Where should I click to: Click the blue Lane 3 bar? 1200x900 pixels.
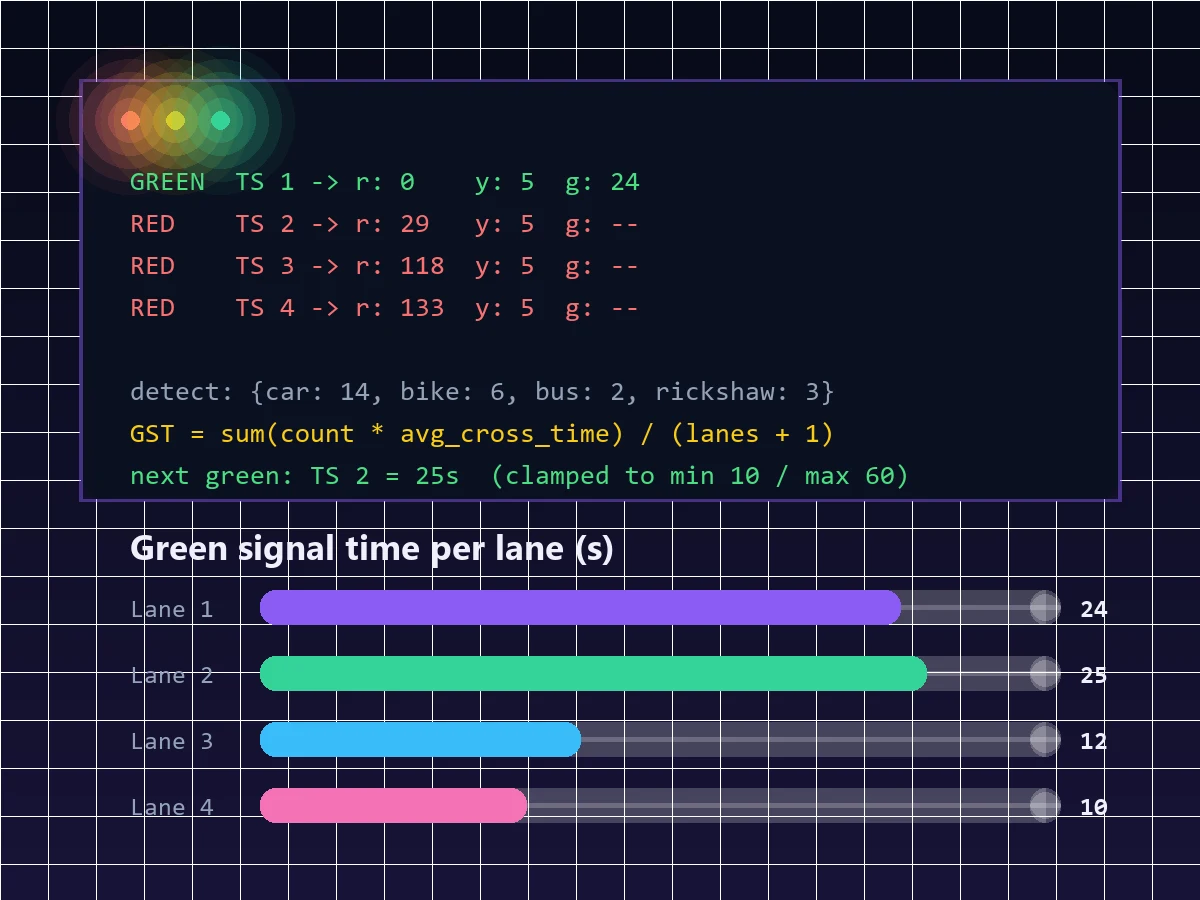[x=420, y=739]
